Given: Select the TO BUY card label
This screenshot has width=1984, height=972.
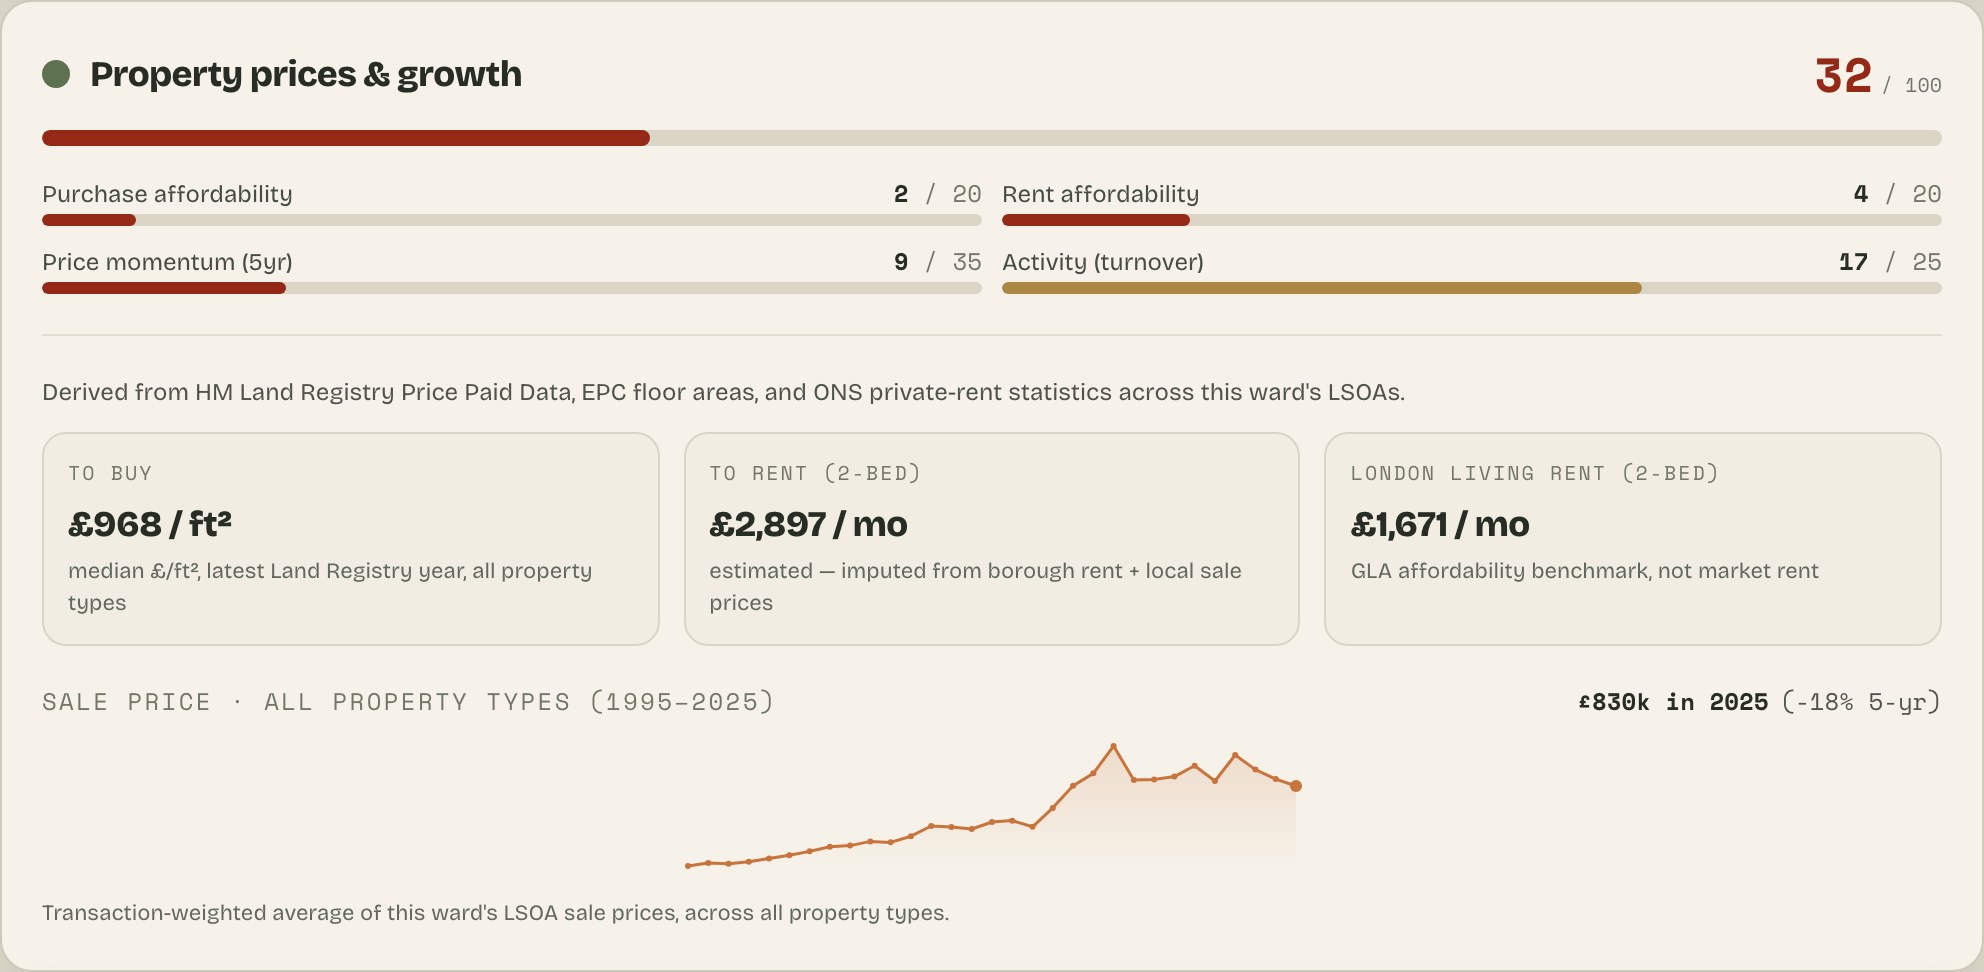Looking at the screenshot, I should pyautogui.click(x=110, y=473).
